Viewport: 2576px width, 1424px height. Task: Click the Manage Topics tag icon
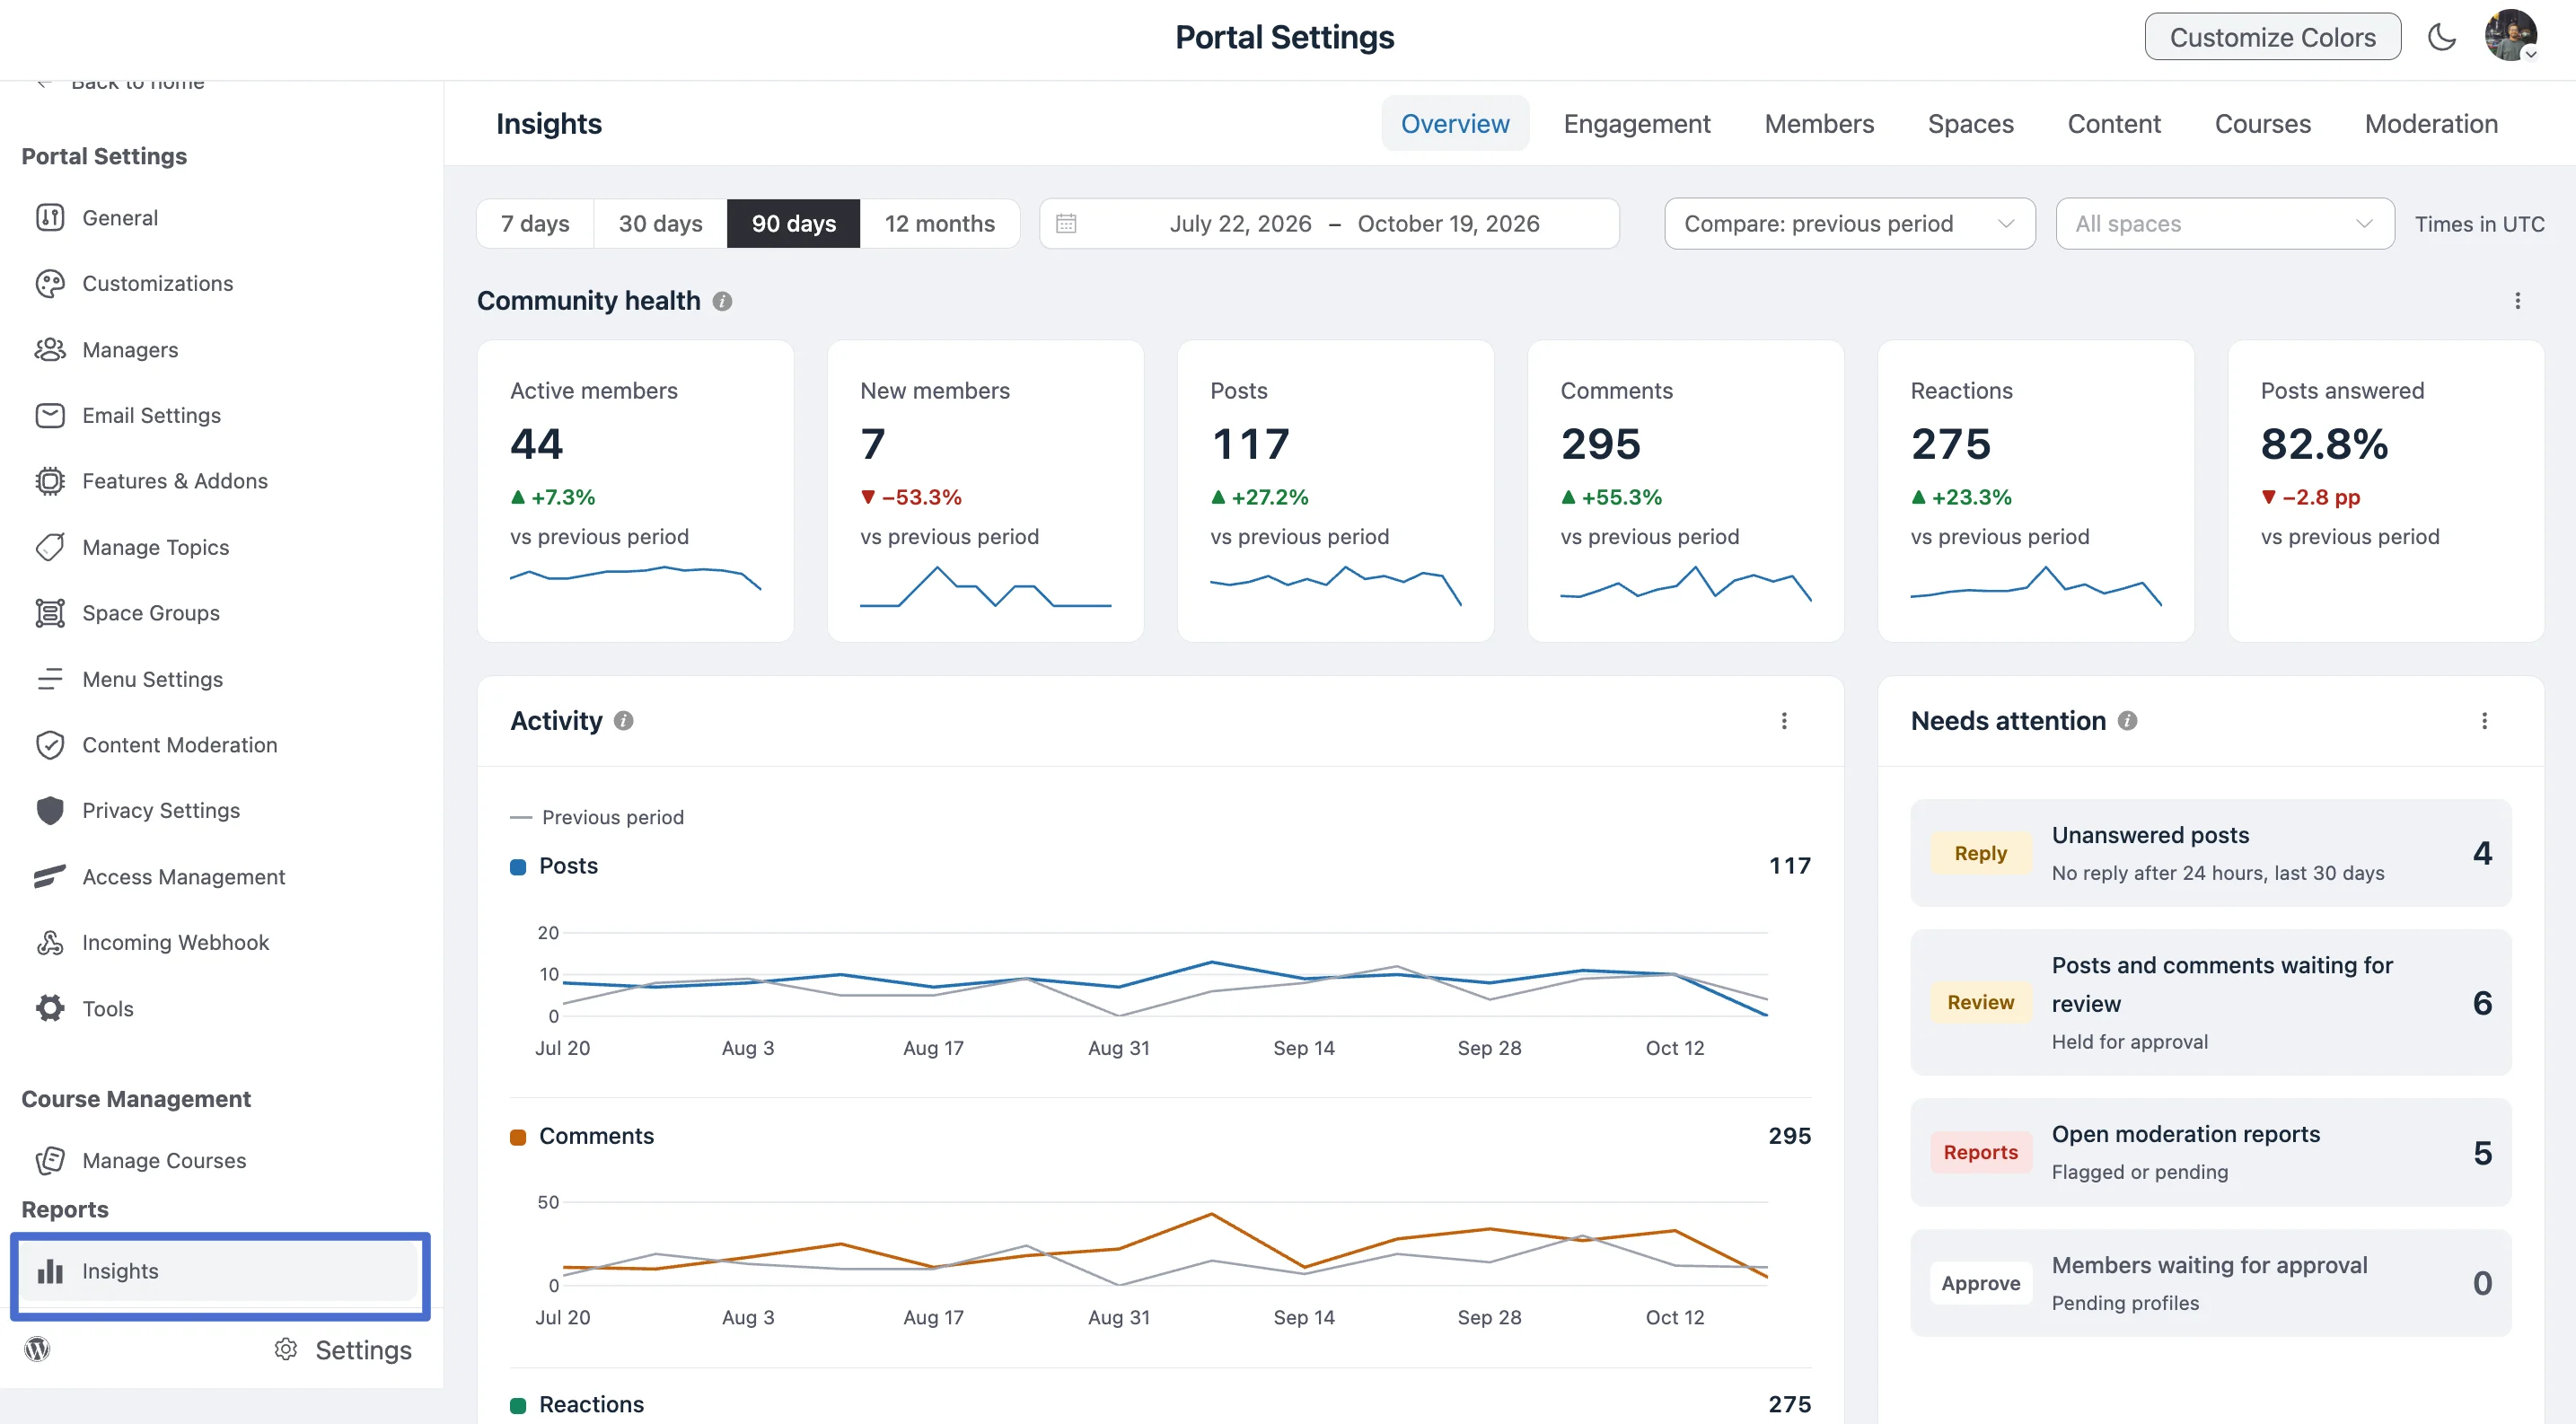pos(50,547)
